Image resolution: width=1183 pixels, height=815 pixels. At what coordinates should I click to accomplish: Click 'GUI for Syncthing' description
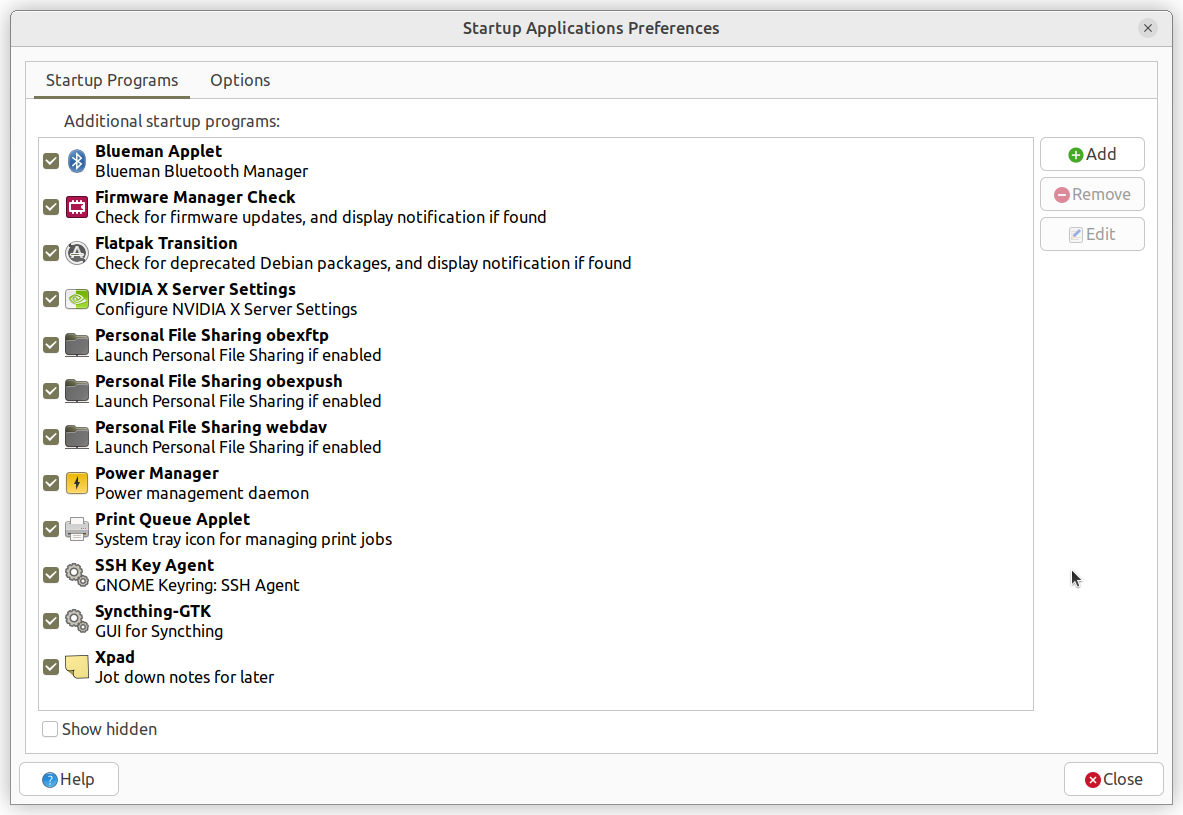(159, 632)
